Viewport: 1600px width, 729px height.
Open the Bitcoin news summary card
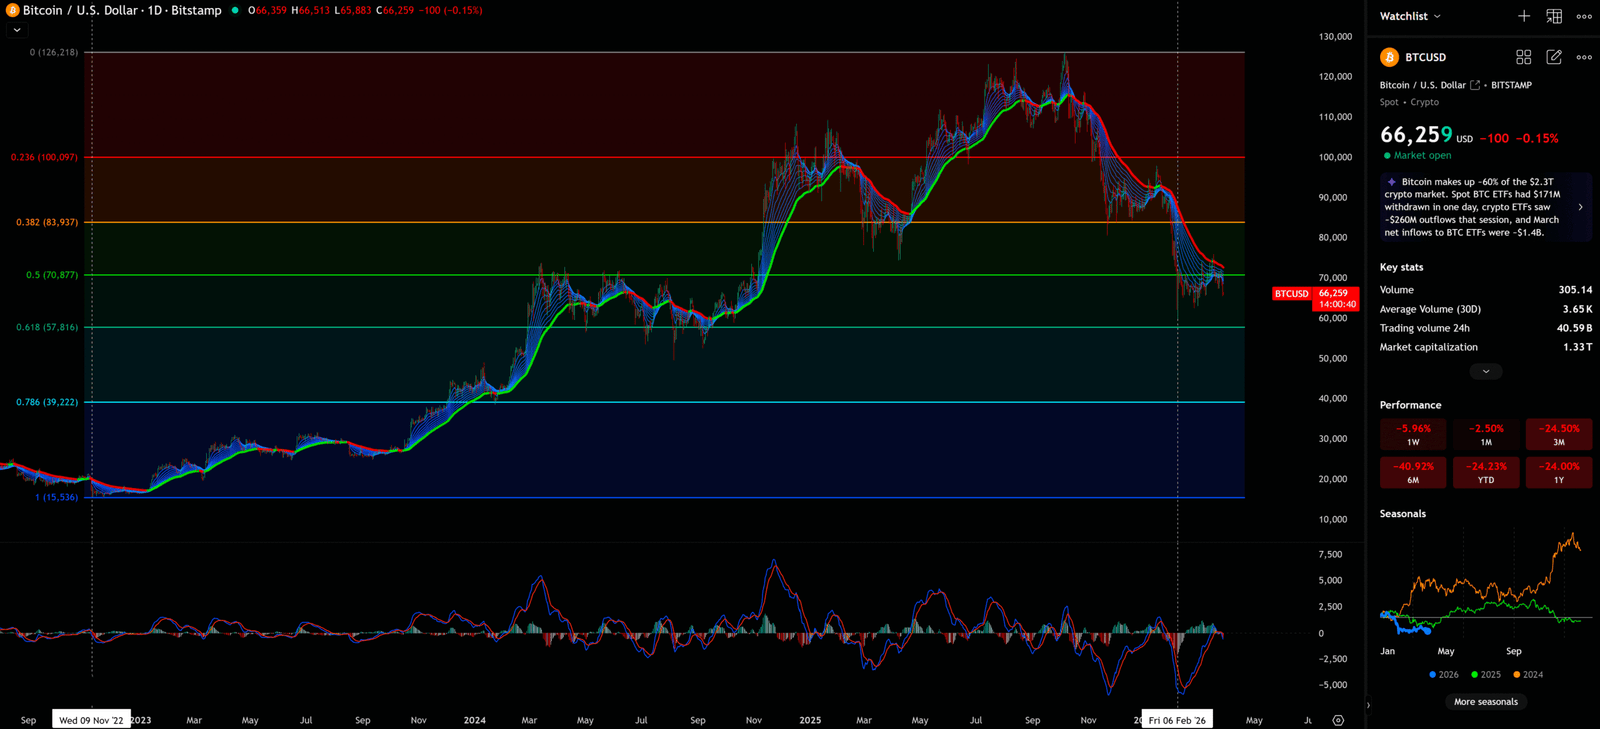pyautogui.click(x=1484, y=207)
